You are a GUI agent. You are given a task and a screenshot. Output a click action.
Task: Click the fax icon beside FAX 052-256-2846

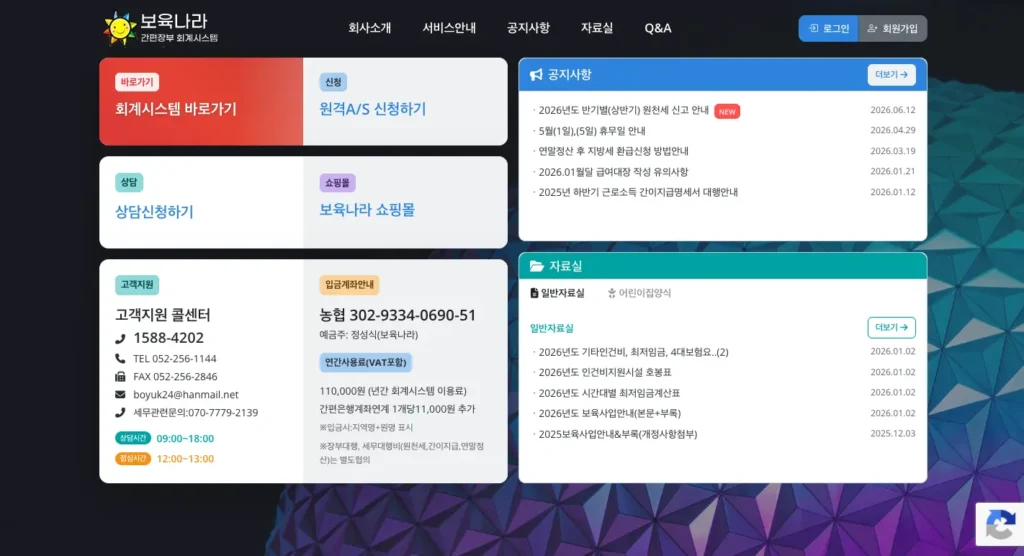point(120,377)
